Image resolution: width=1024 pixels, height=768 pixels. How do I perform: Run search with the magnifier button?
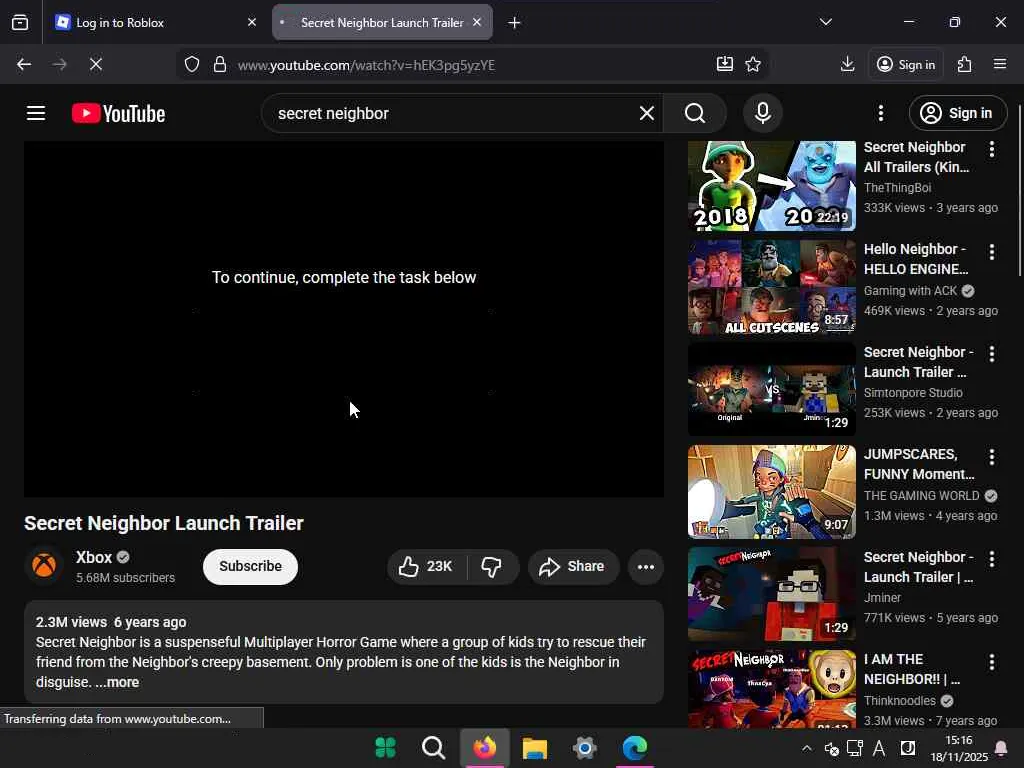pyautogui.click(x=695, y=114)
